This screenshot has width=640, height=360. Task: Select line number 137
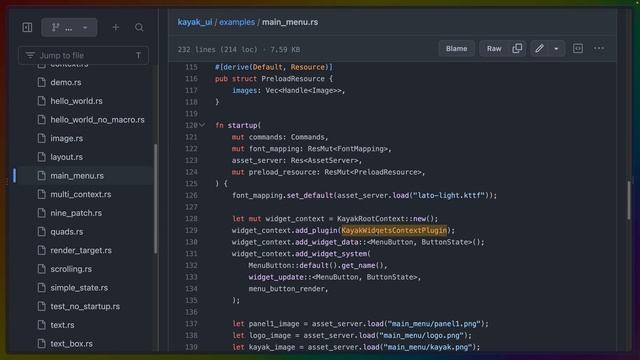click(x=191, y=324)
